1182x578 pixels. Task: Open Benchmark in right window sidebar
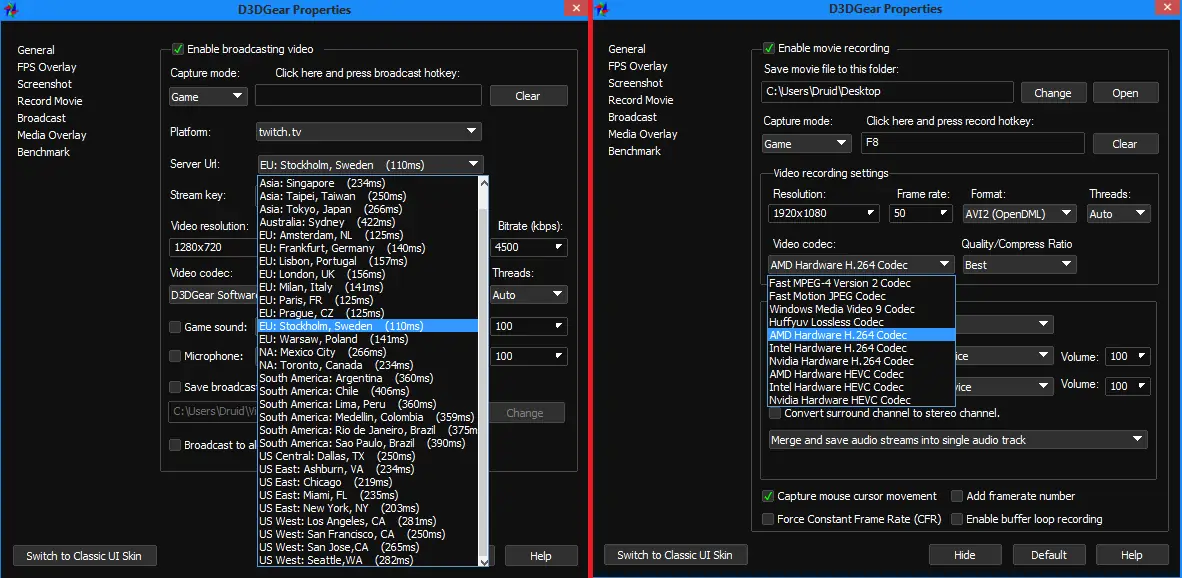click(635, 151)
